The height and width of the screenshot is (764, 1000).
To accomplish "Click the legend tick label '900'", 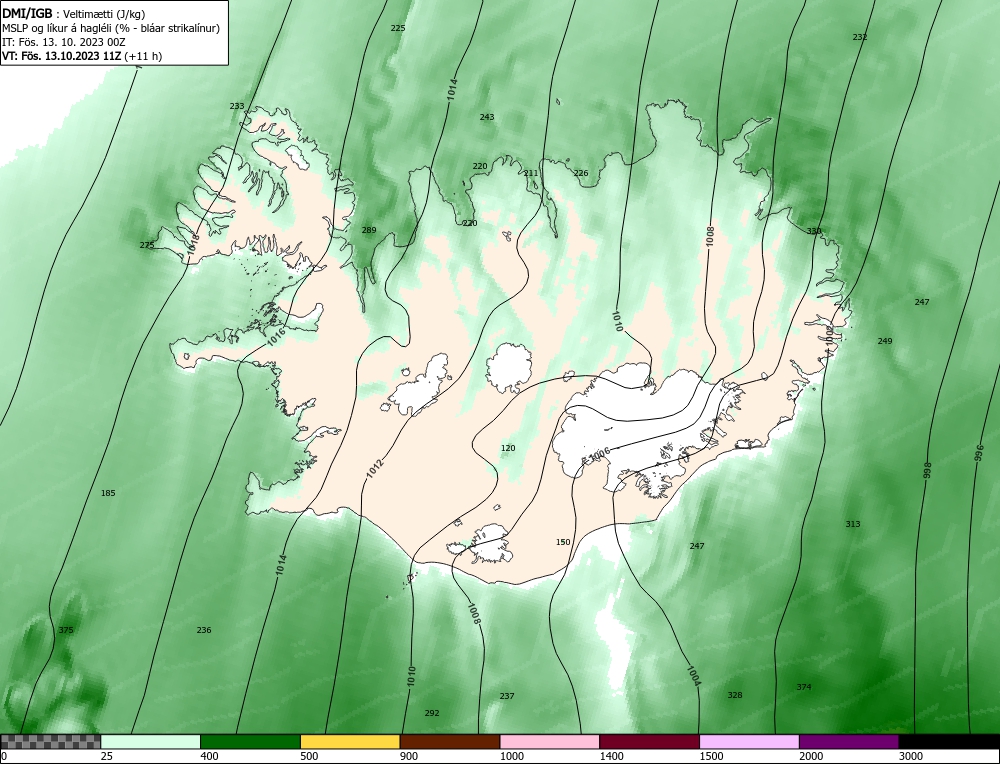I will tap(409, 756).
